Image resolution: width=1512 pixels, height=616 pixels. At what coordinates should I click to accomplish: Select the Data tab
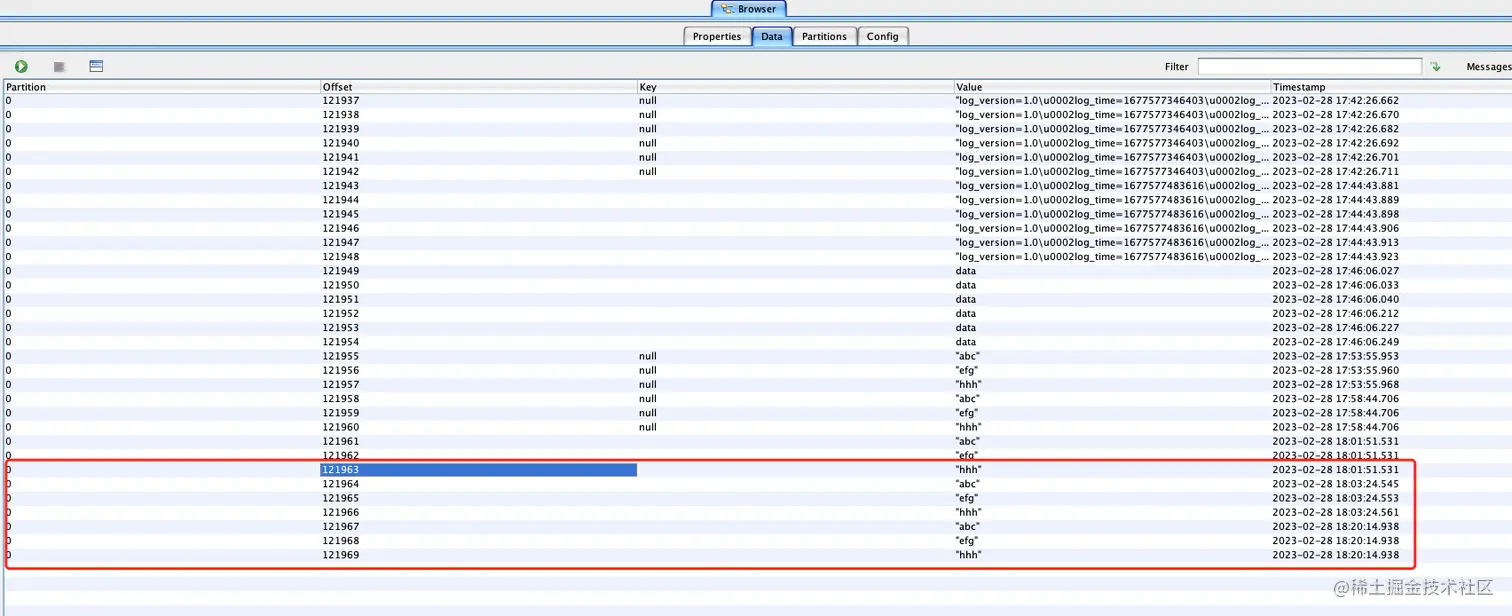tap(772, 36)
